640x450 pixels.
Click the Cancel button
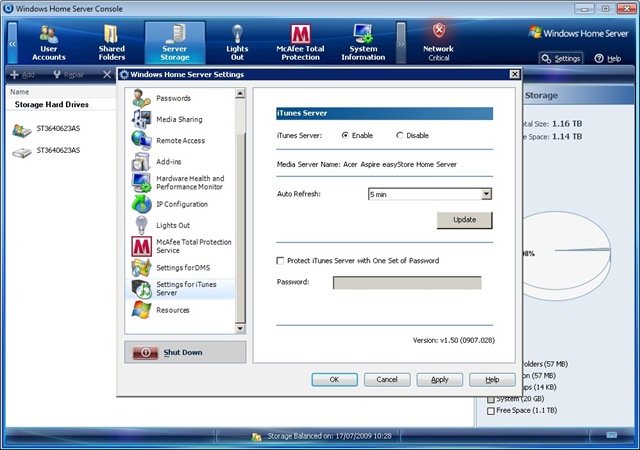[387, 380]
